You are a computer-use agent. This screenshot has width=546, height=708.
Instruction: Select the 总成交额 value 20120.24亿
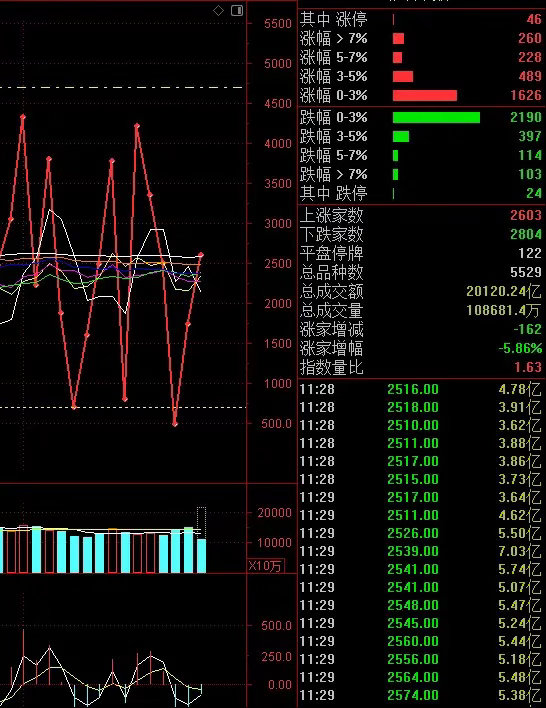pyautogui.click(x=504, y=291)
